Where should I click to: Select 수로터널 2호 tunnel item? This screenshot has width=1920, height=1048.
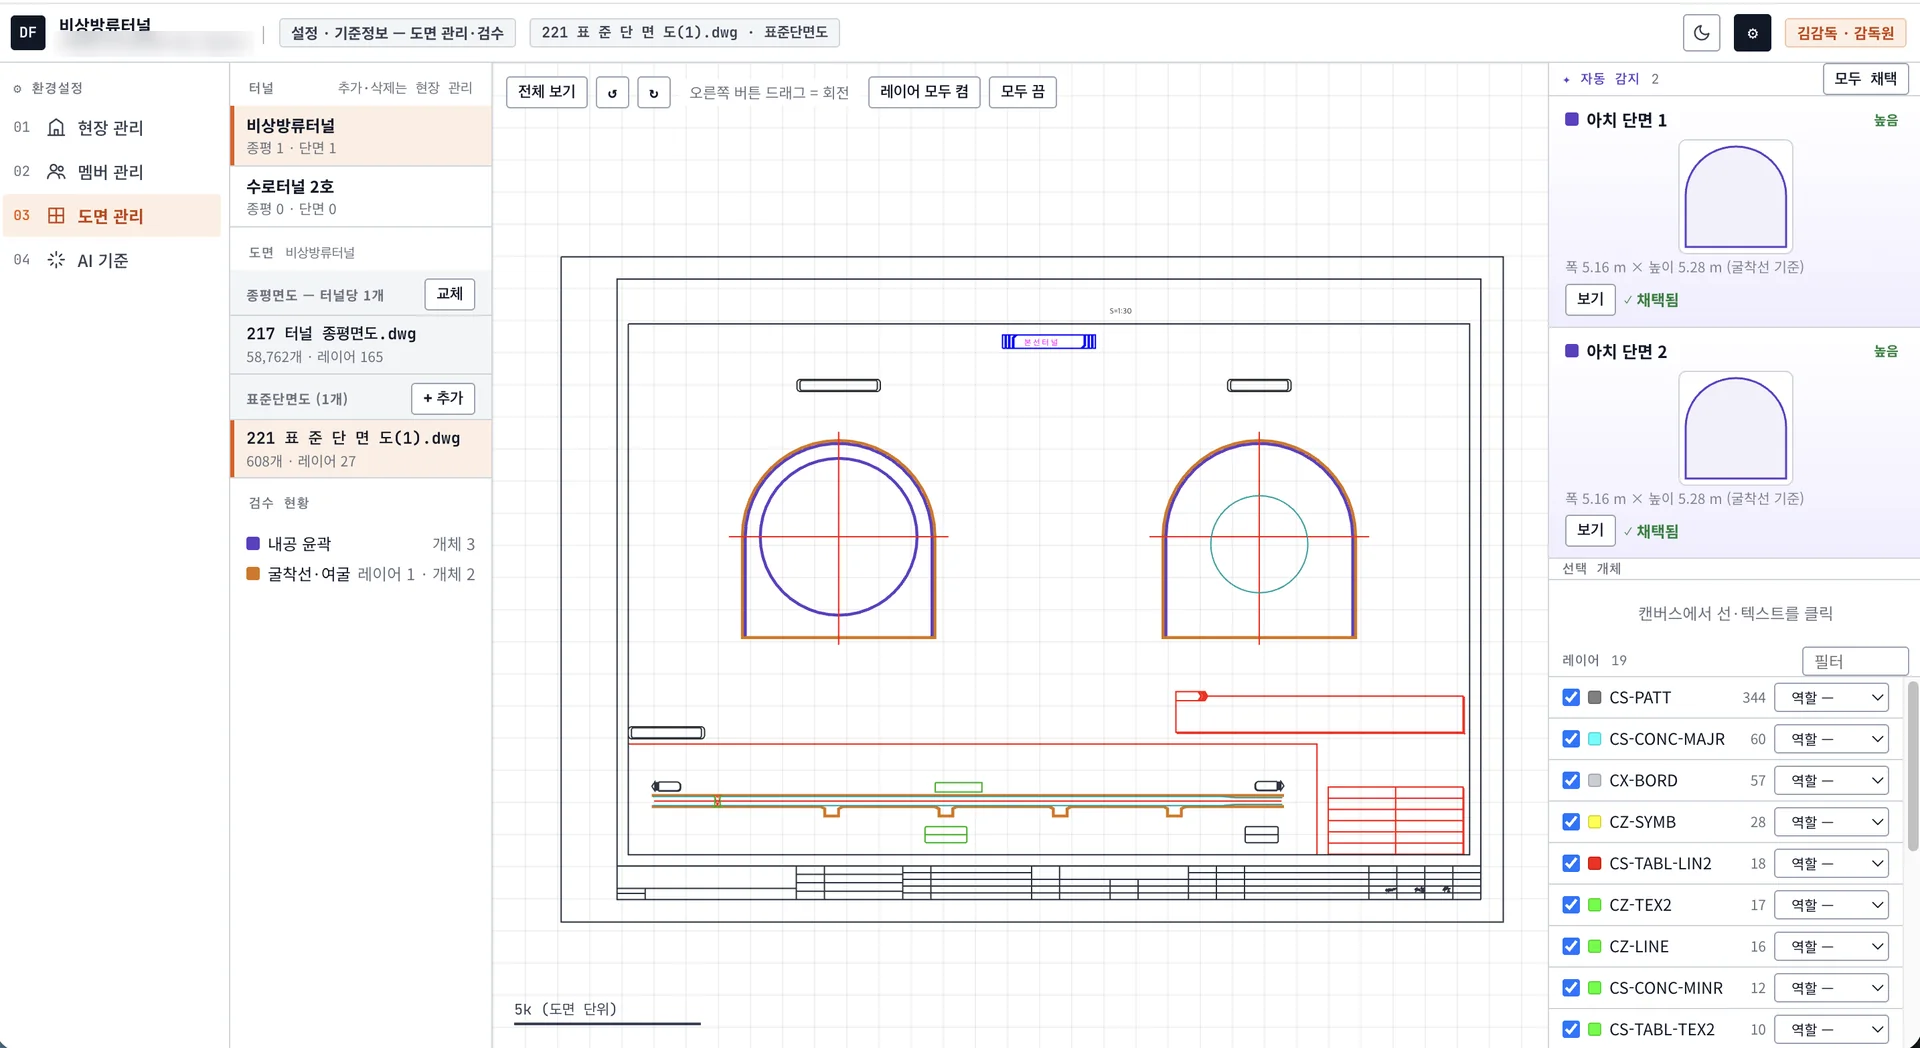361,197
